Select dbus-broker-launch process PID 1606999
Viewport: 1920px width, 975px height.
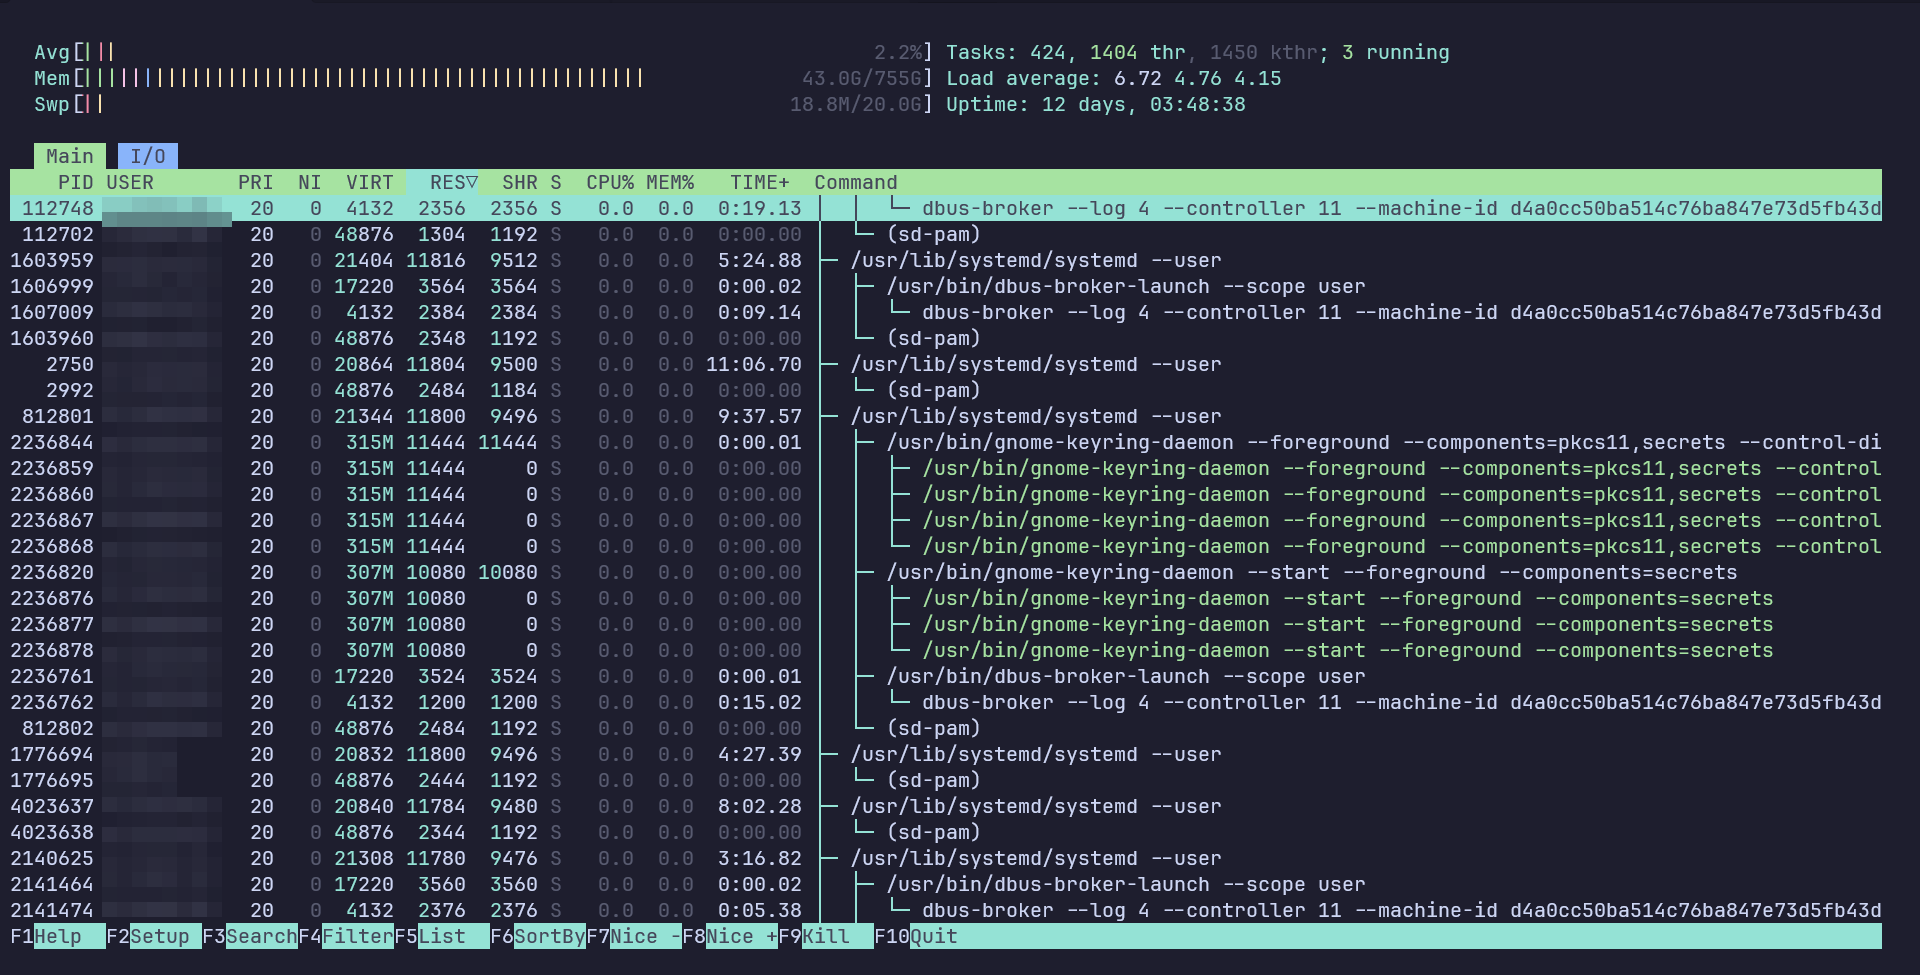[946, 286]
